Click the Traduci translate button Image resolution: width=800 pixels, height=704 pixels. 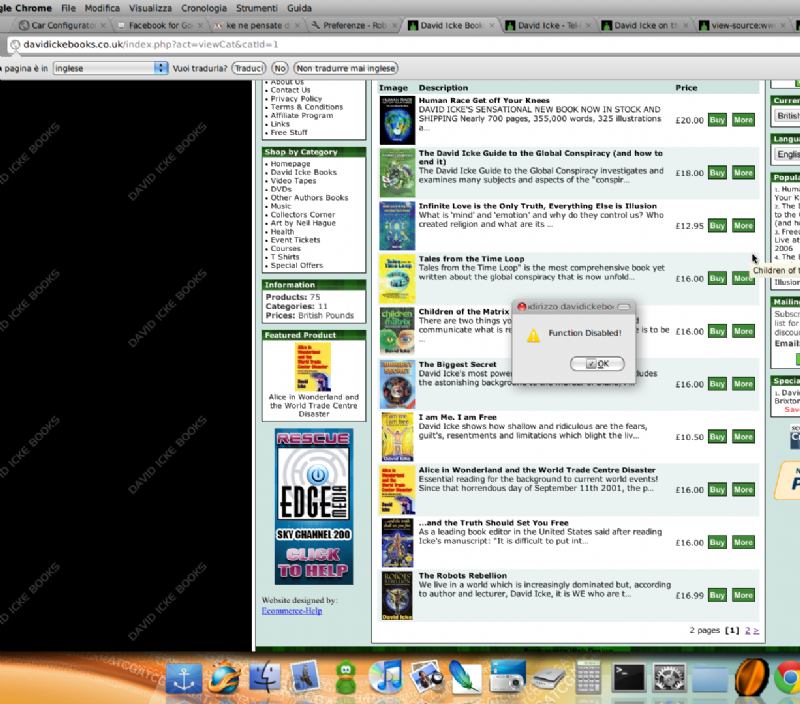point(249,68)
